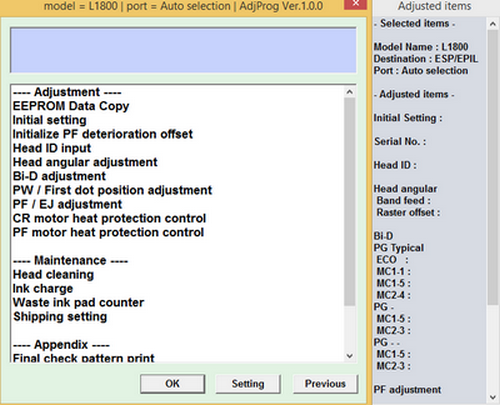The image size is (500, 405).
Task: Click the adjustment list scroll-down arrow
Action: coord(350,356)
